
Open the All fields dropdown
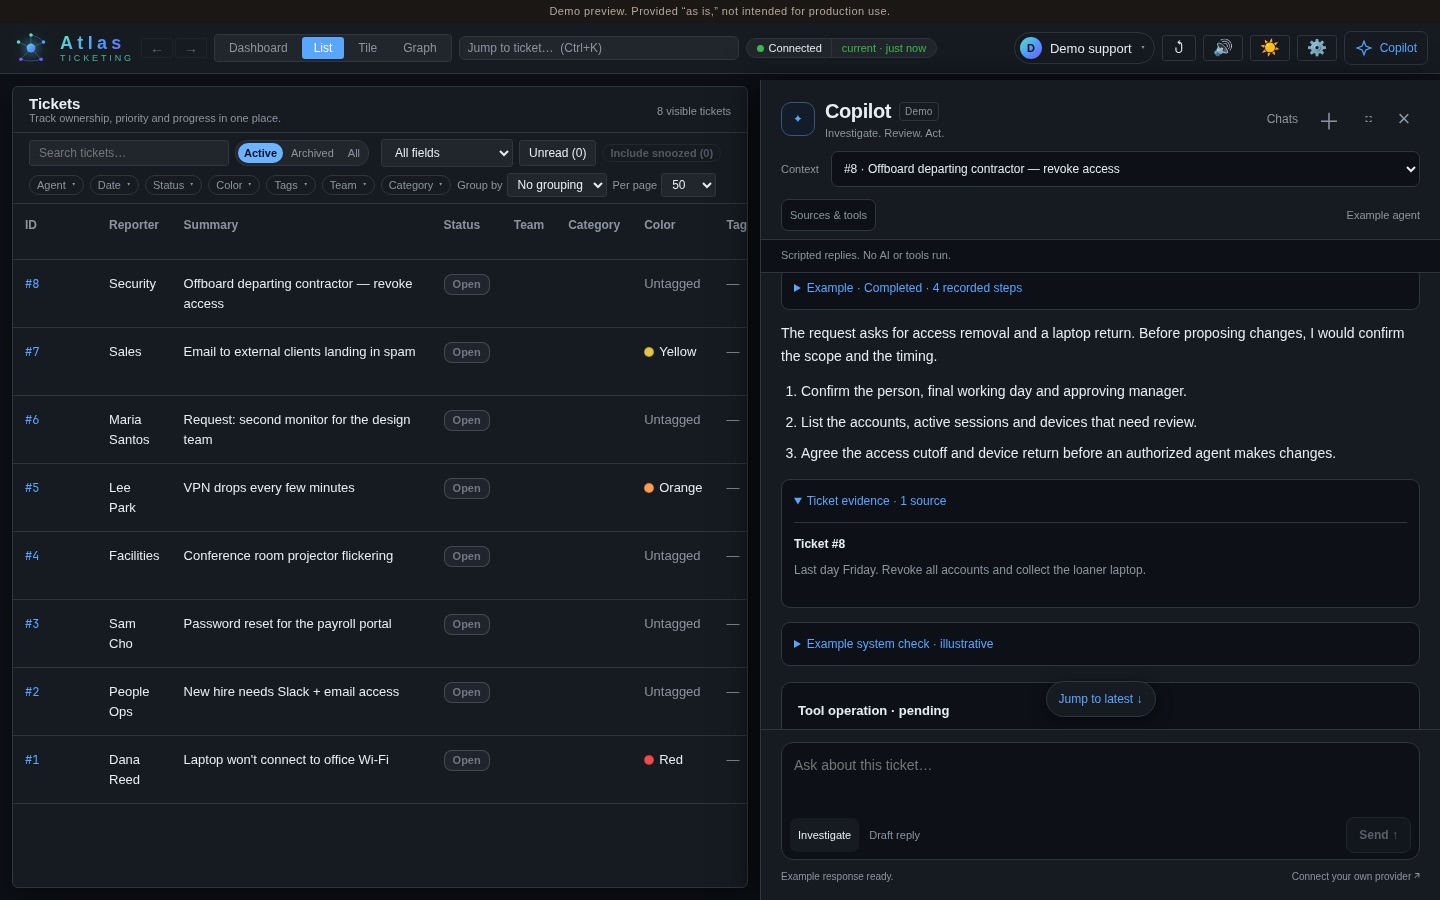tap(447, 153)
